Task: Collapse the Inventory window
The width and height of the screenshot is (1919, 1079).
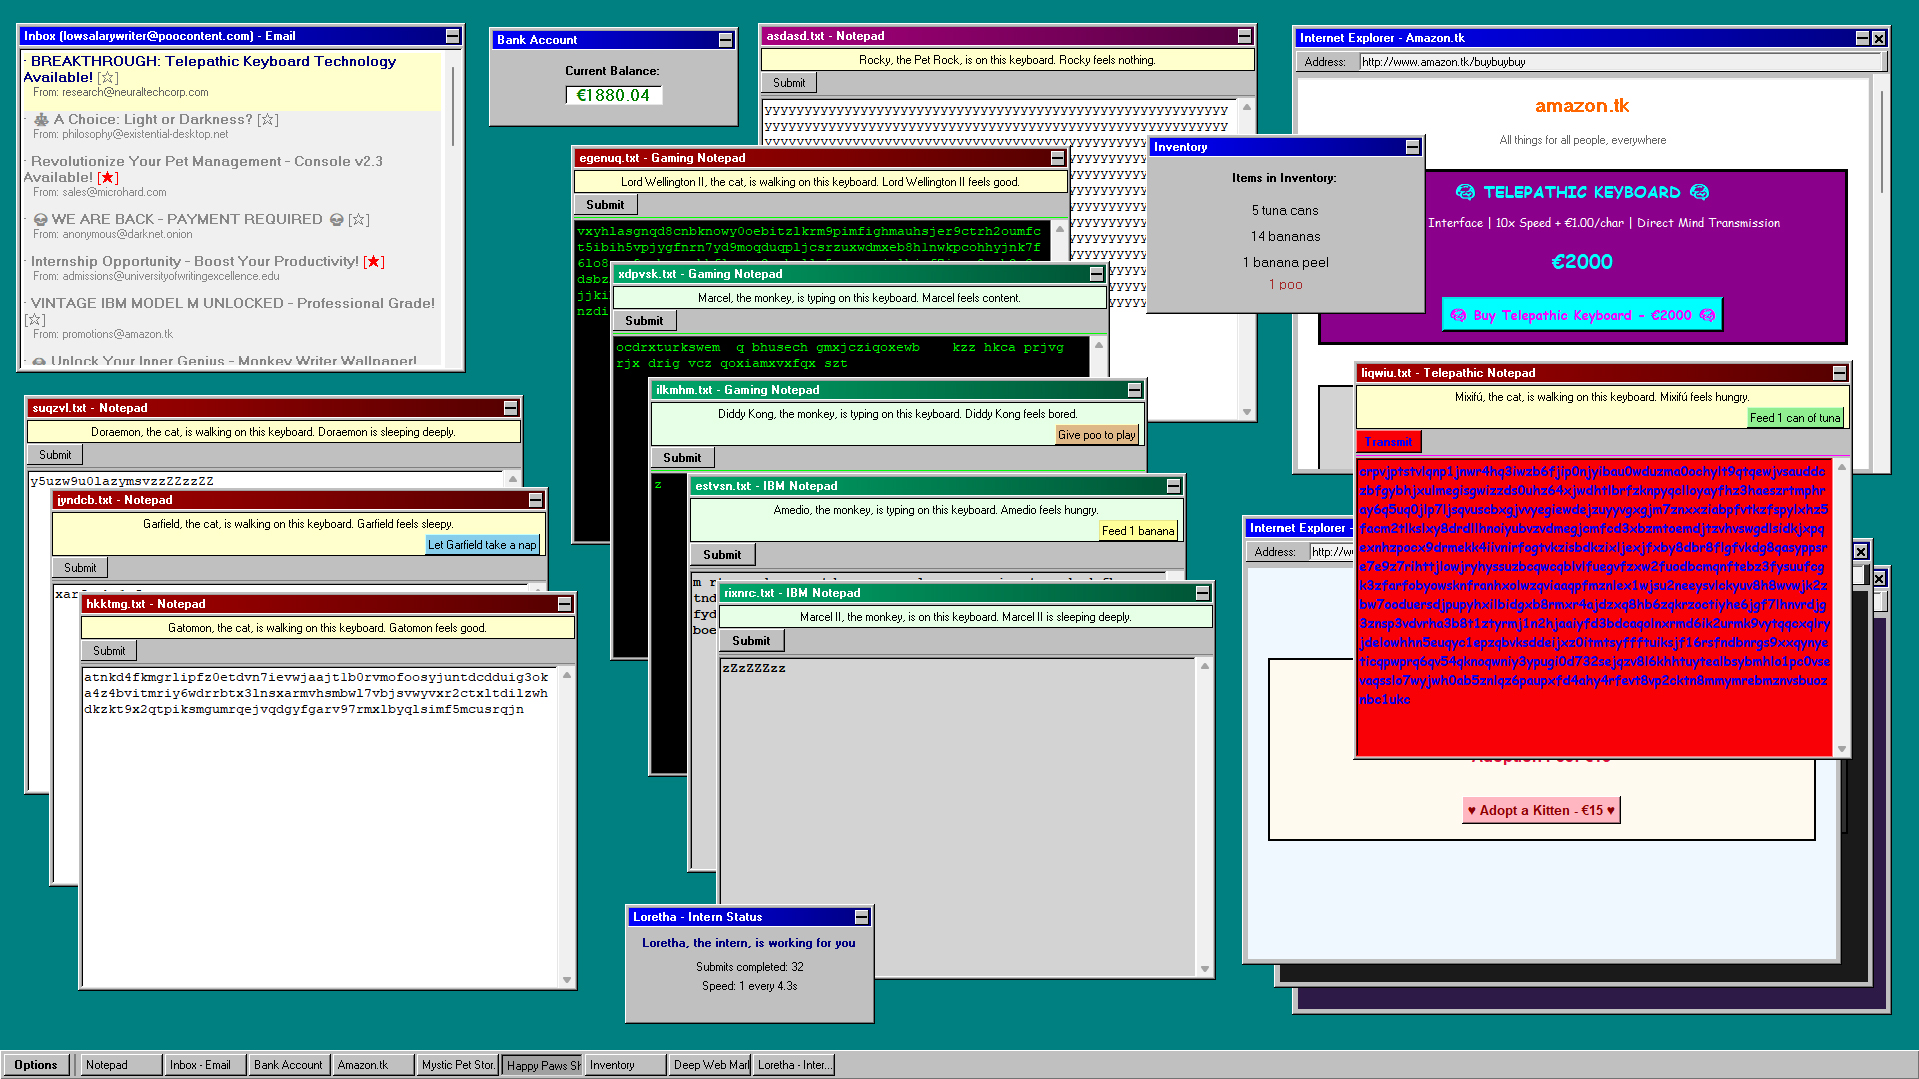Action: [1412, 147]
